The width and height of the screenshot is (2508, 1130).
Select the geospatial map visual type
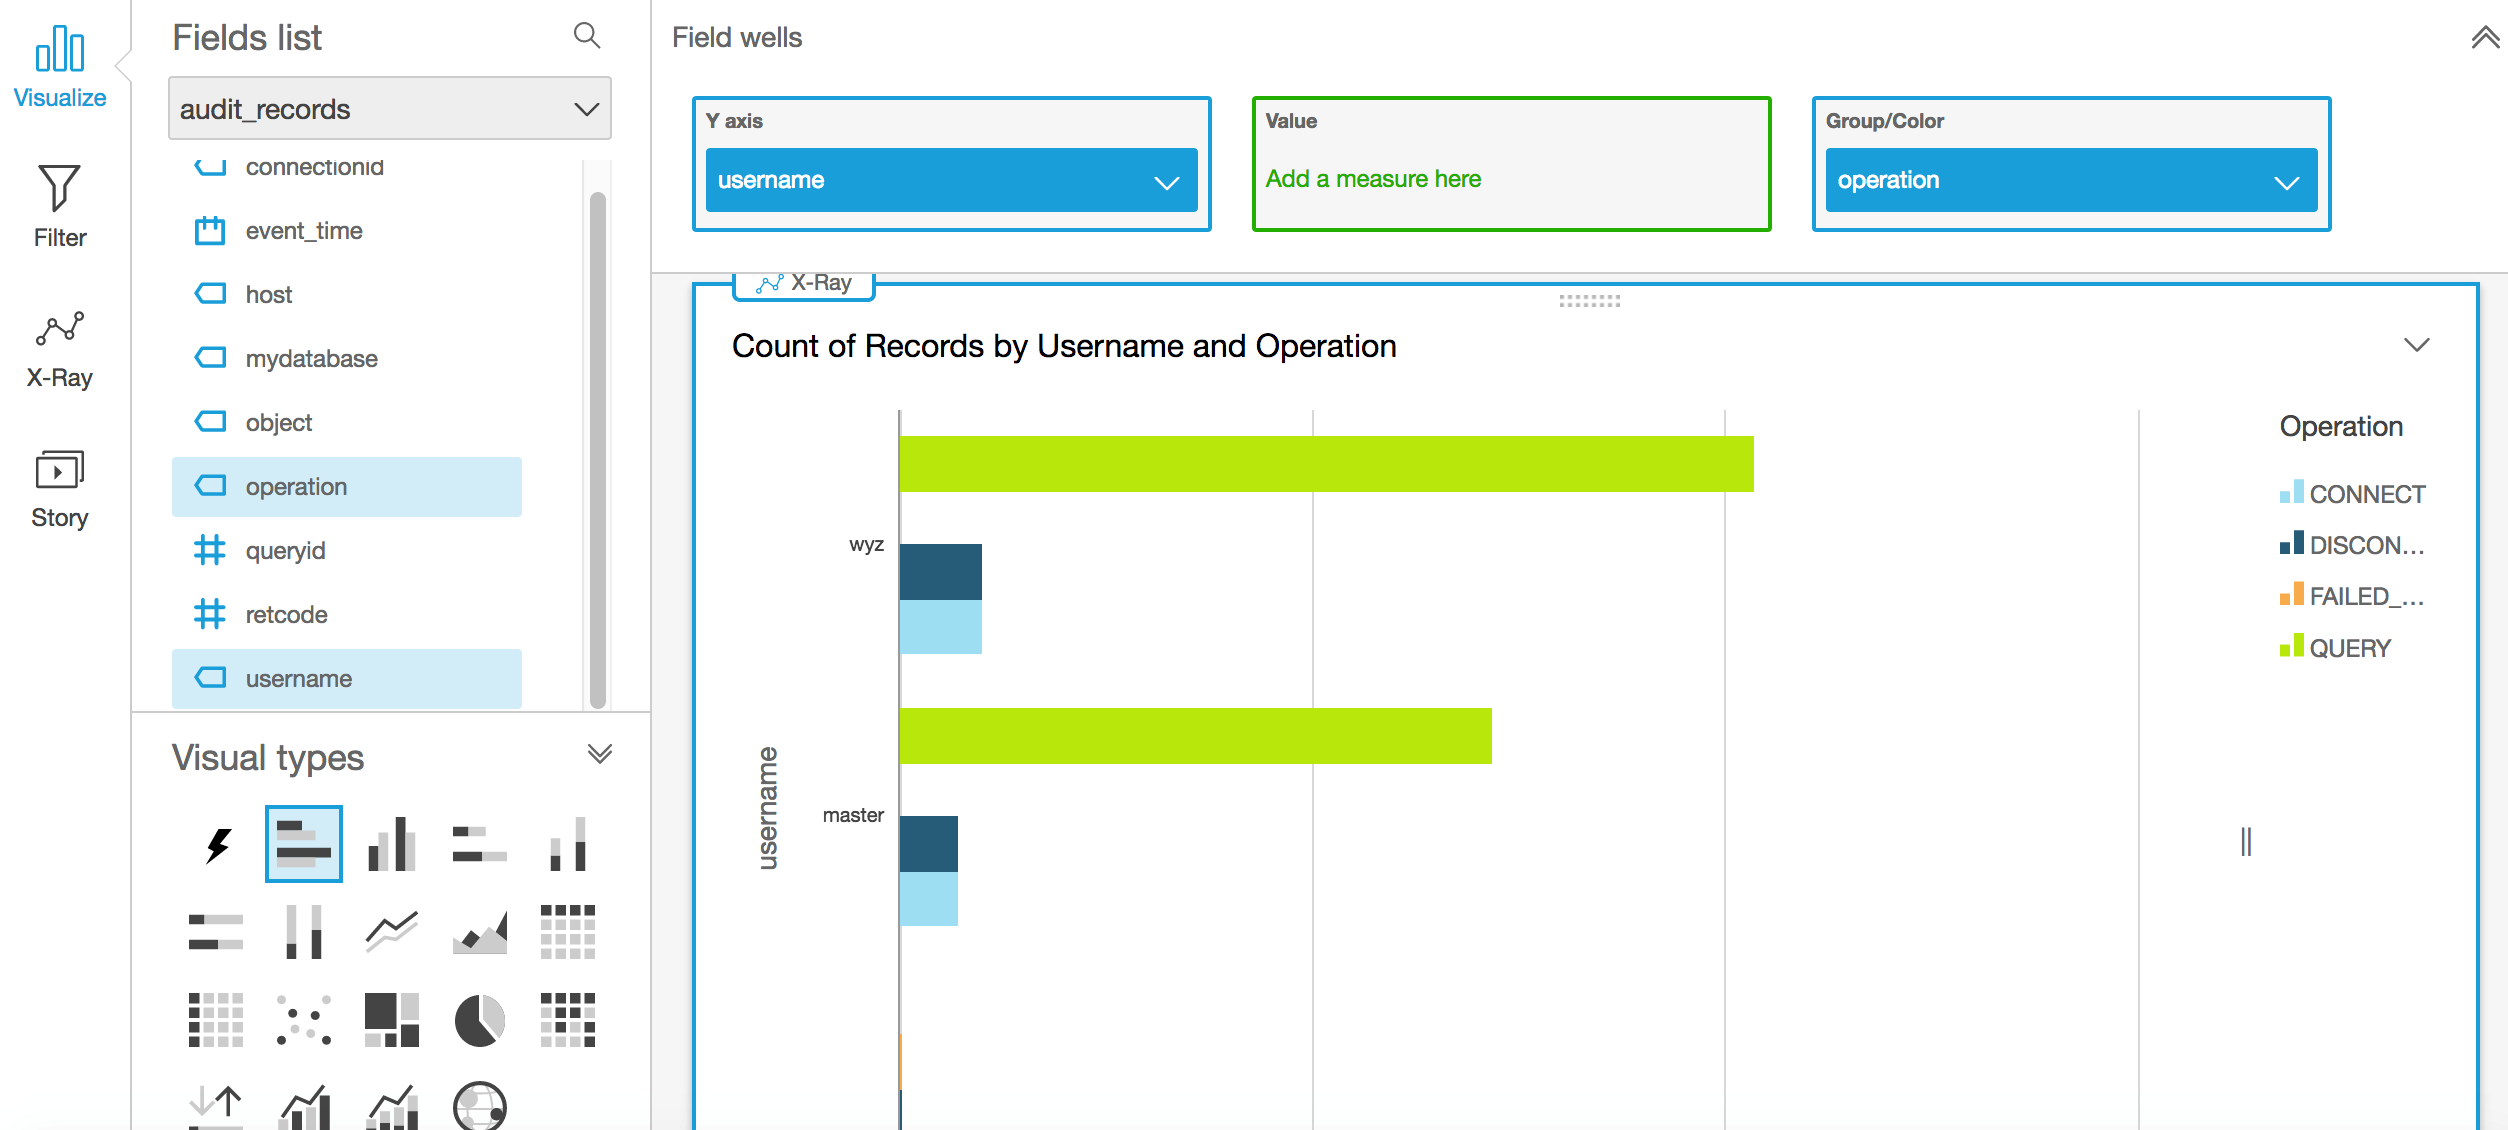click(x=479, y=1107)
